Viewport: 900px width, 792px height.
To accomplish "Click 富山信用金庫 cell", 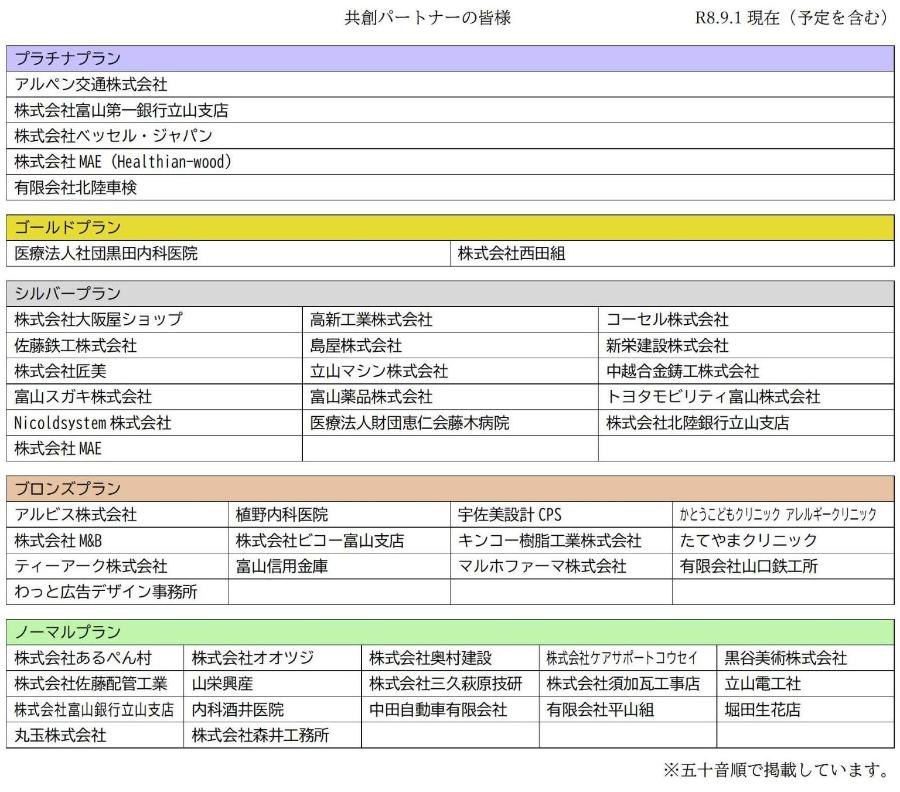I will 339,566.
